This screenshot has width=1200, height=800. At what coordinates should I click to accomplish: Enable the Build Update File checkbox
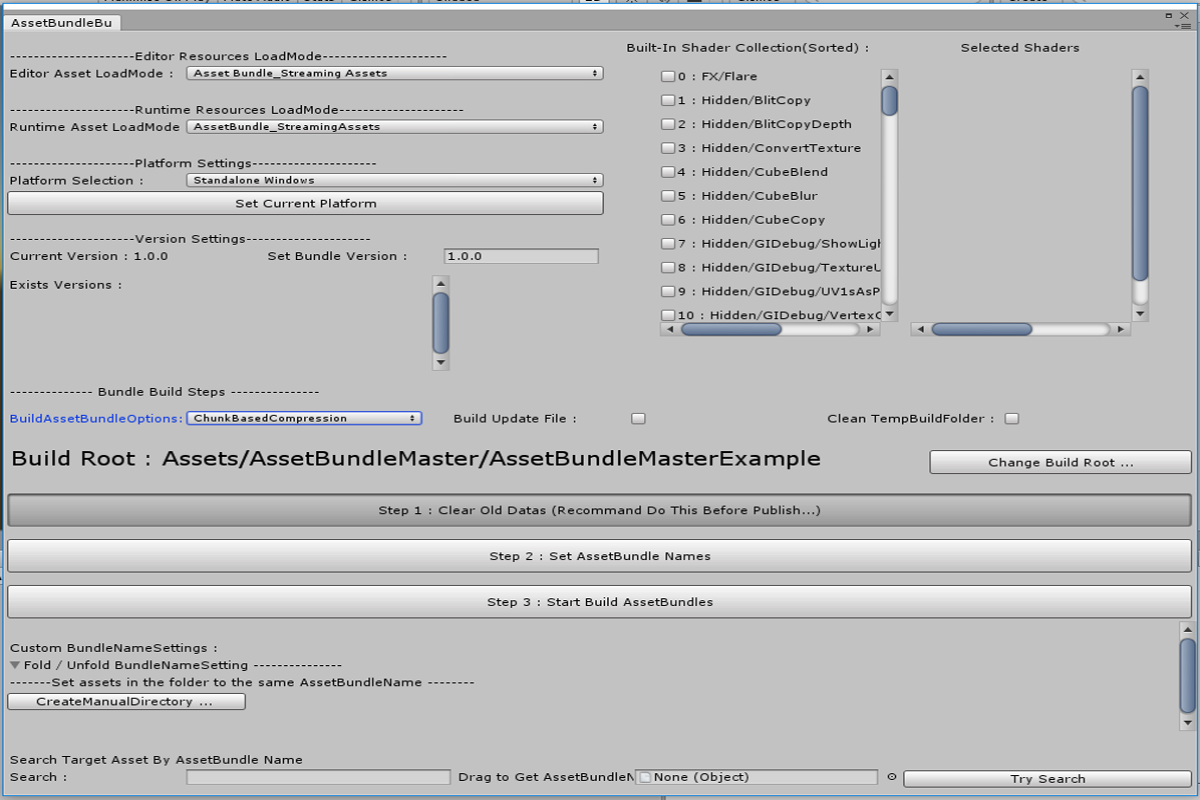pyautogui.click(x=638, y=419)
